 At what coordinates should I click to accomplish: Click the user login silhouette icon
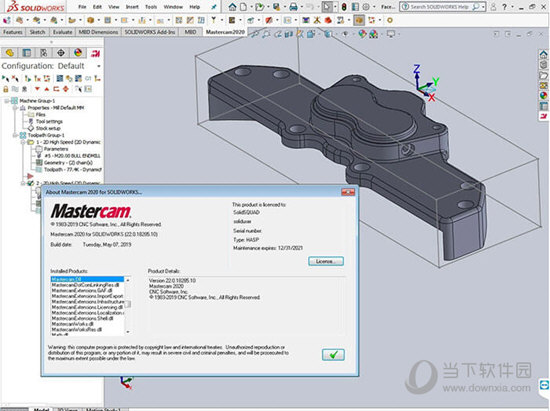tap(493, 7)
